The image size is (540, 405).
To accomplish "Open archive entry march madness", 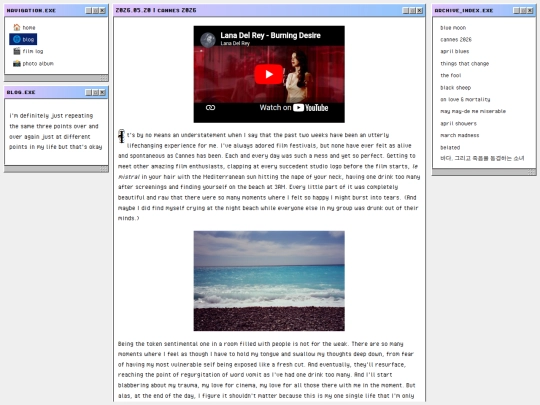I will tap(459, 135).
